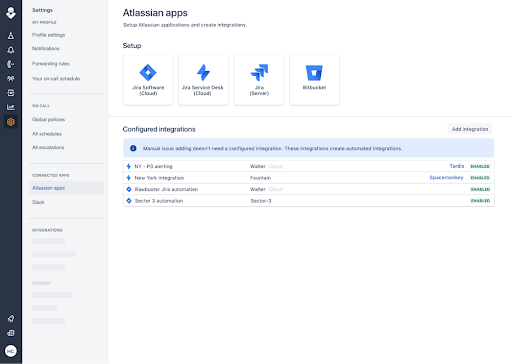Select the orange settings icon in sidebar

click(x=11, y=122)
